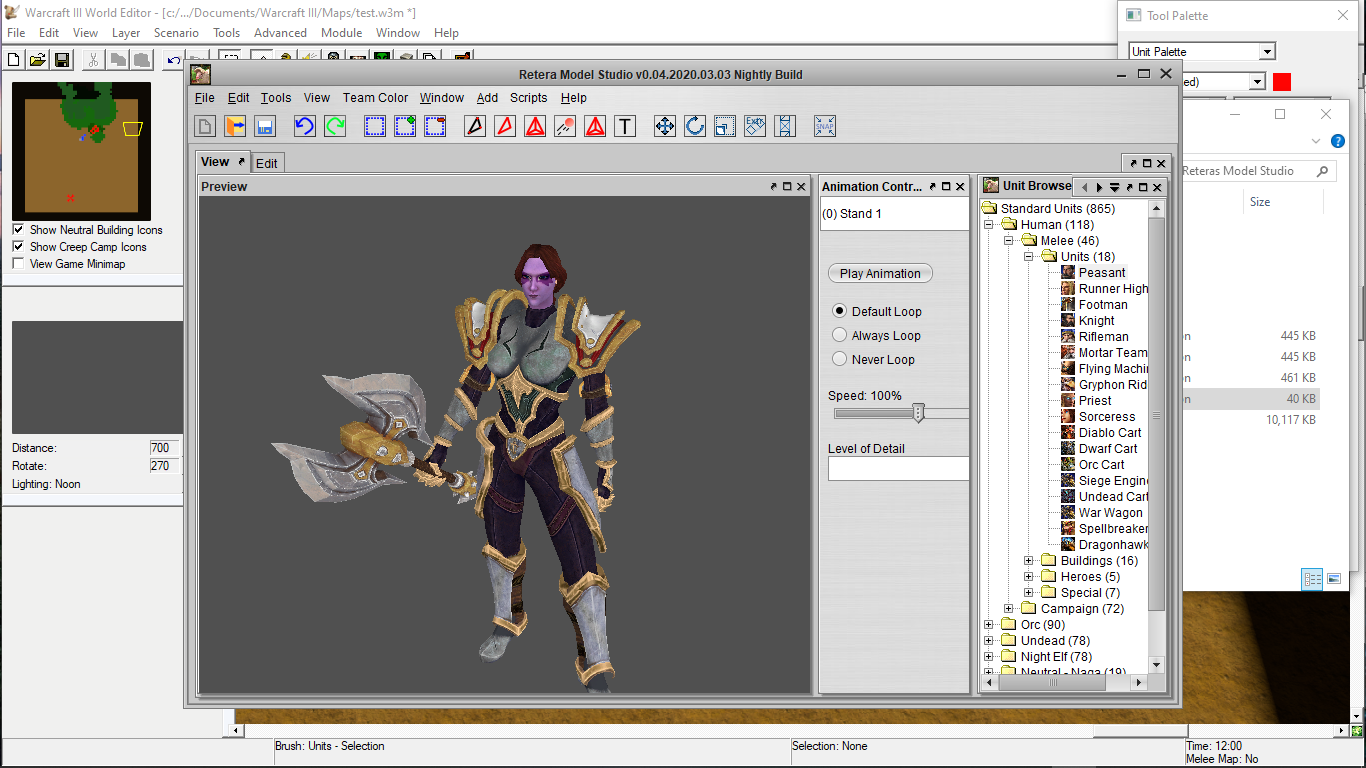The image size is (1366, 768).
Task: Click Level of Detail input field
Action: click(898, 468)
